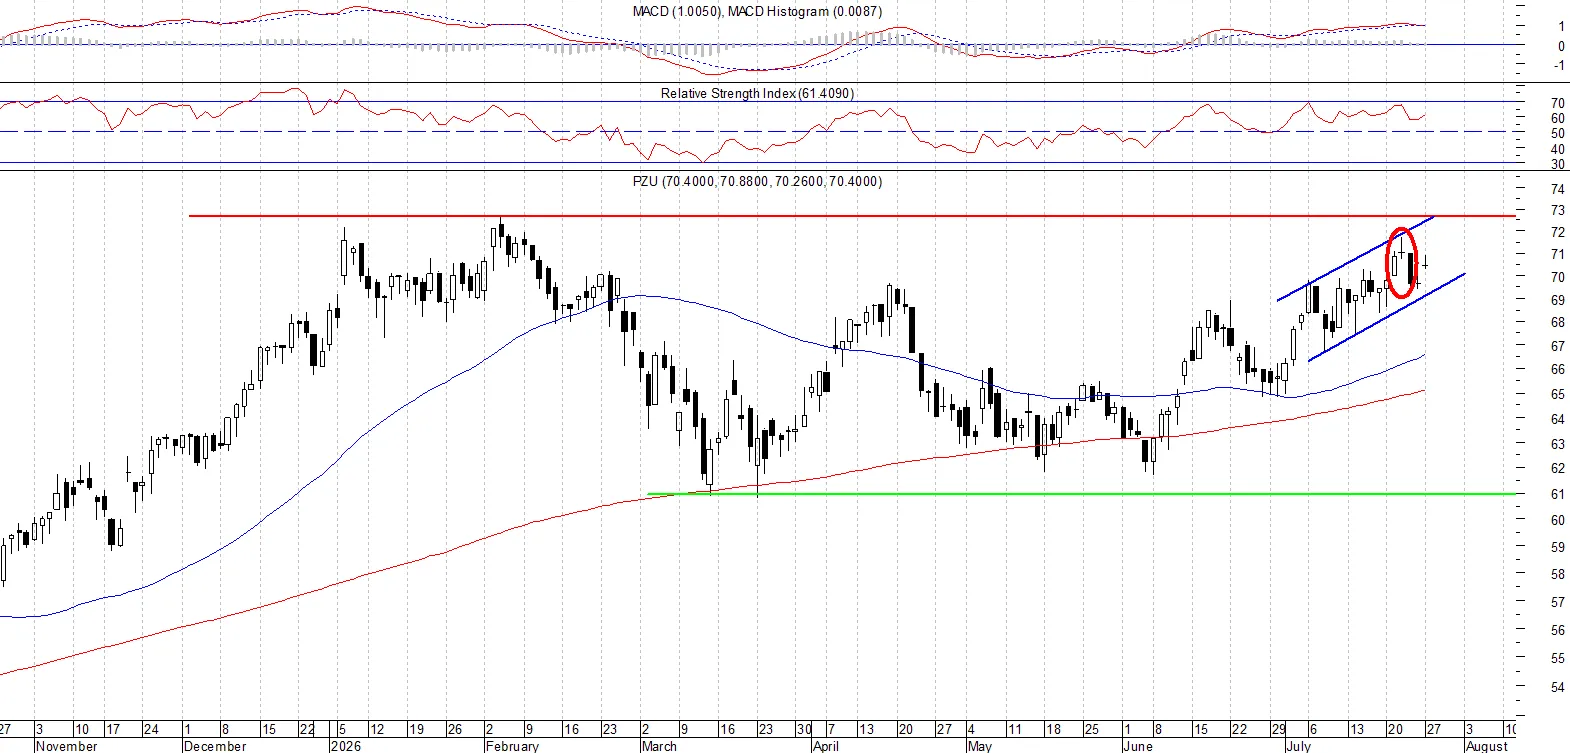Select the 58 price axis label
The height and width of the screenshot is (753, 1570).
[x=1558, y=575]
